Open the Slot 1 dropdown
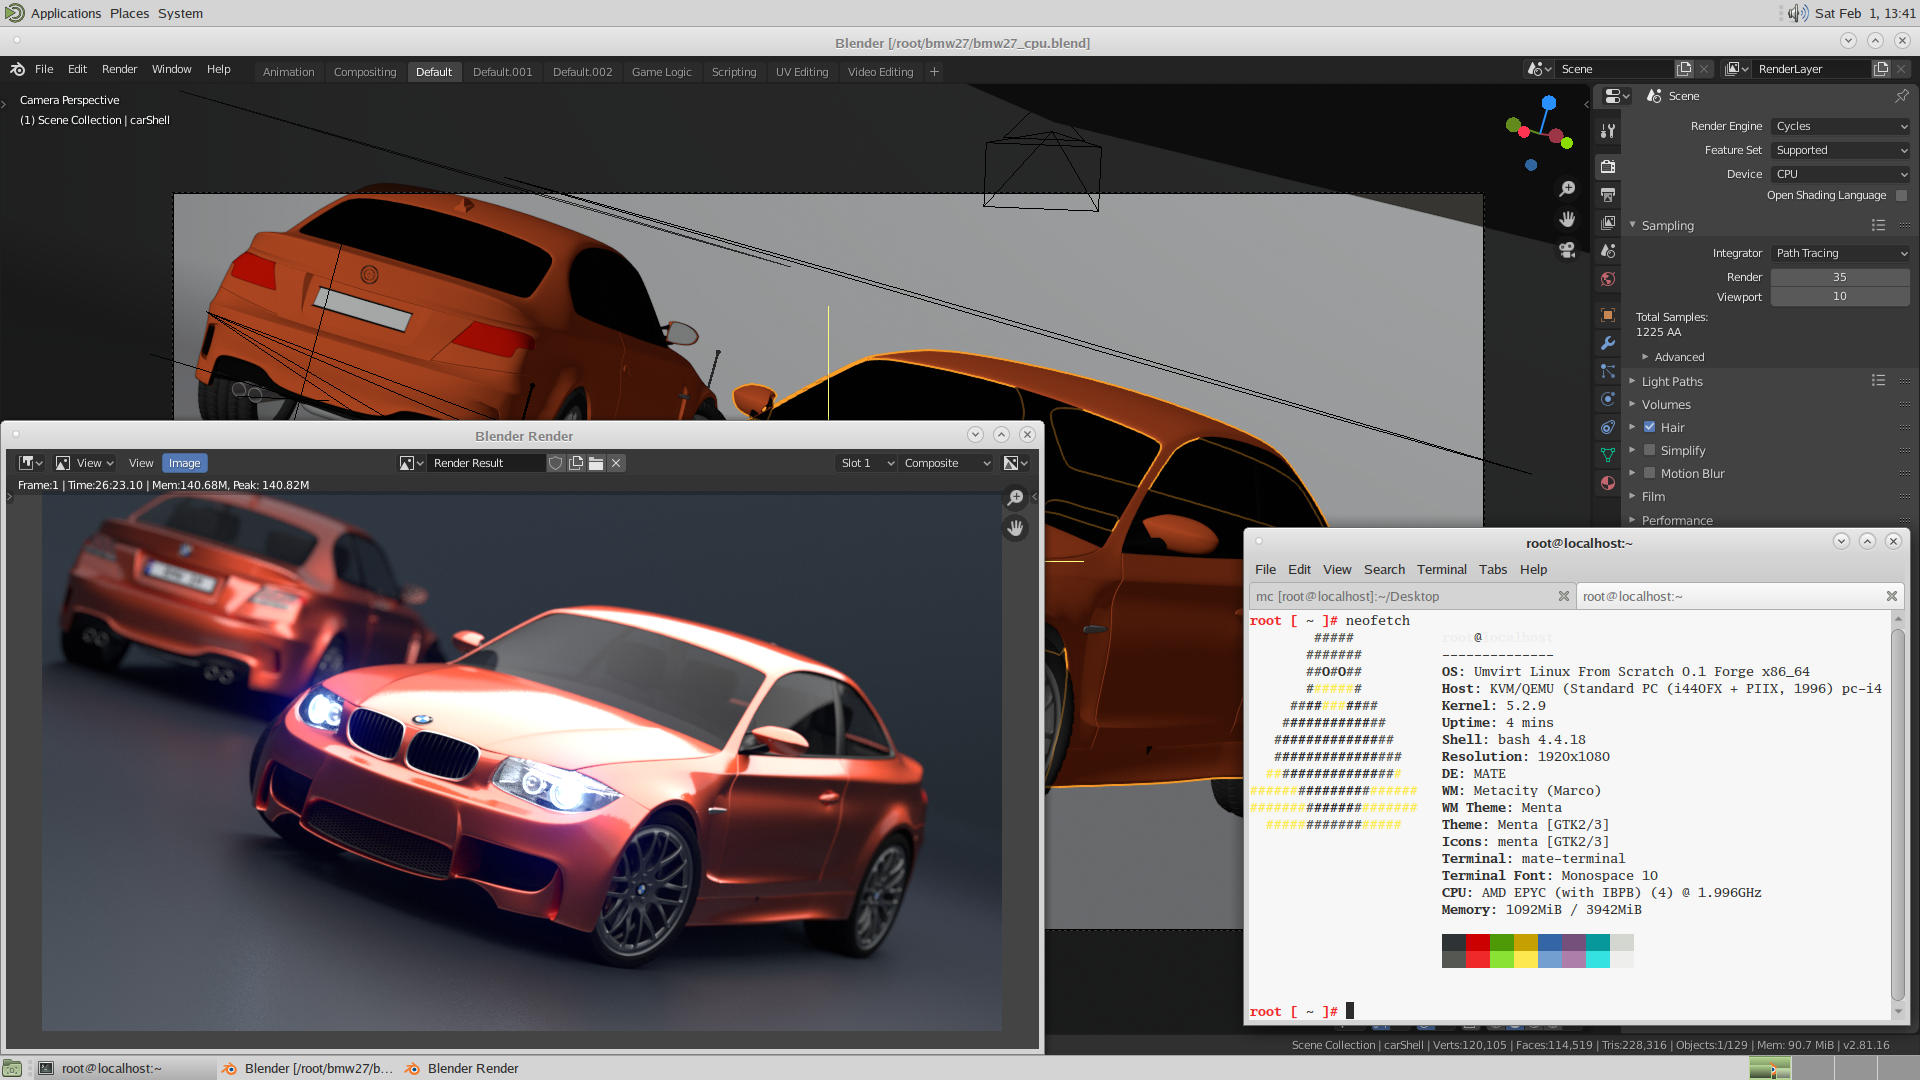This screenshot has height=1080, width=1920. pyautogui.click(x=866, y=463)
